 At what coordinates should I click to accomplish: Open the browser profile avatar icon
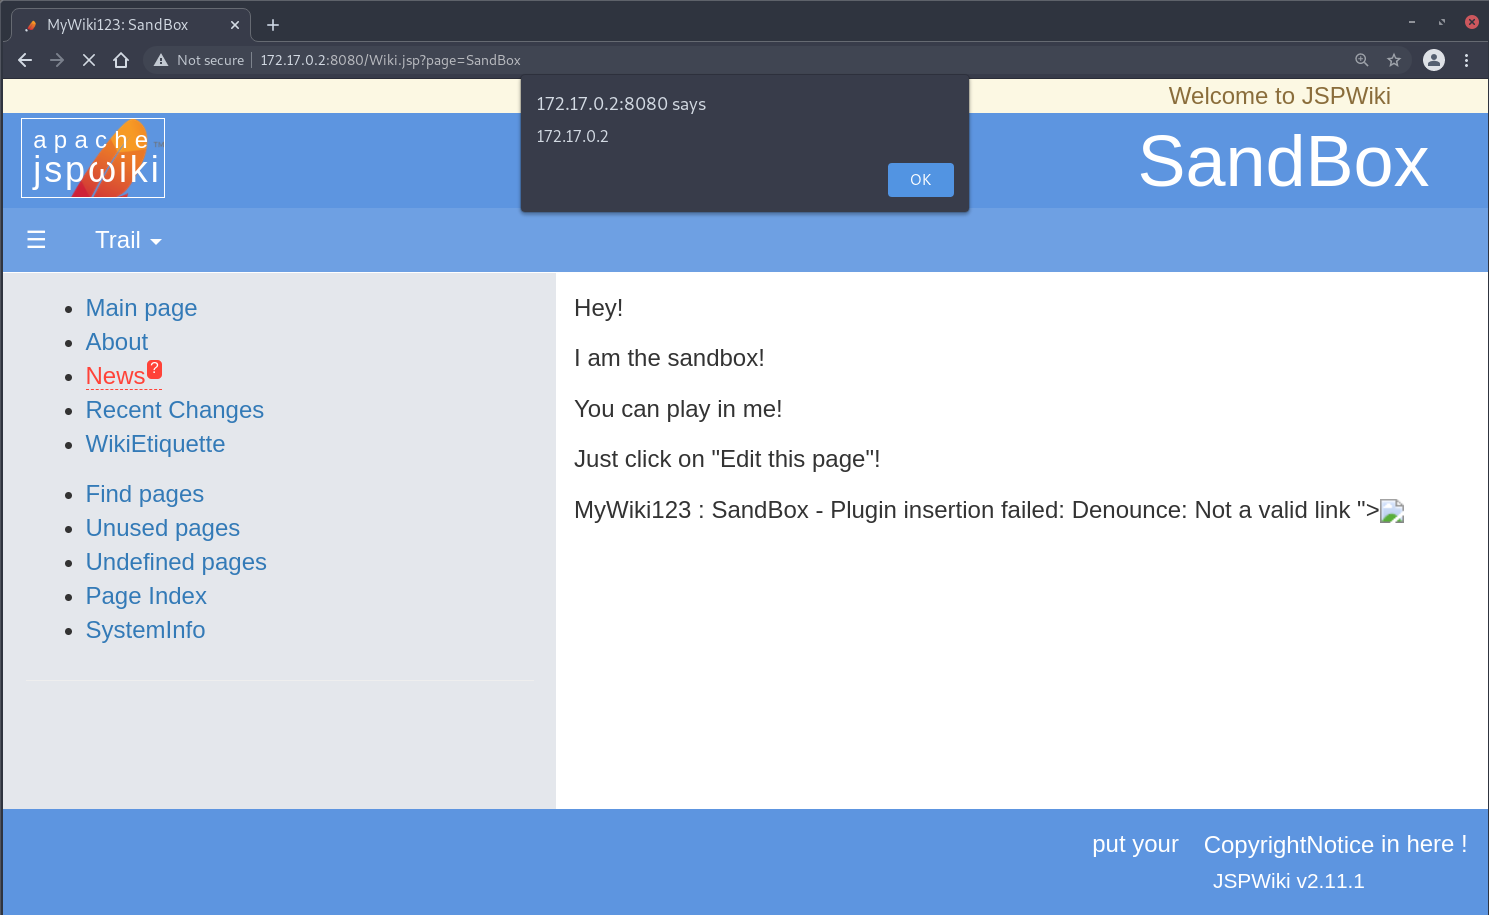pos(1433,60)
